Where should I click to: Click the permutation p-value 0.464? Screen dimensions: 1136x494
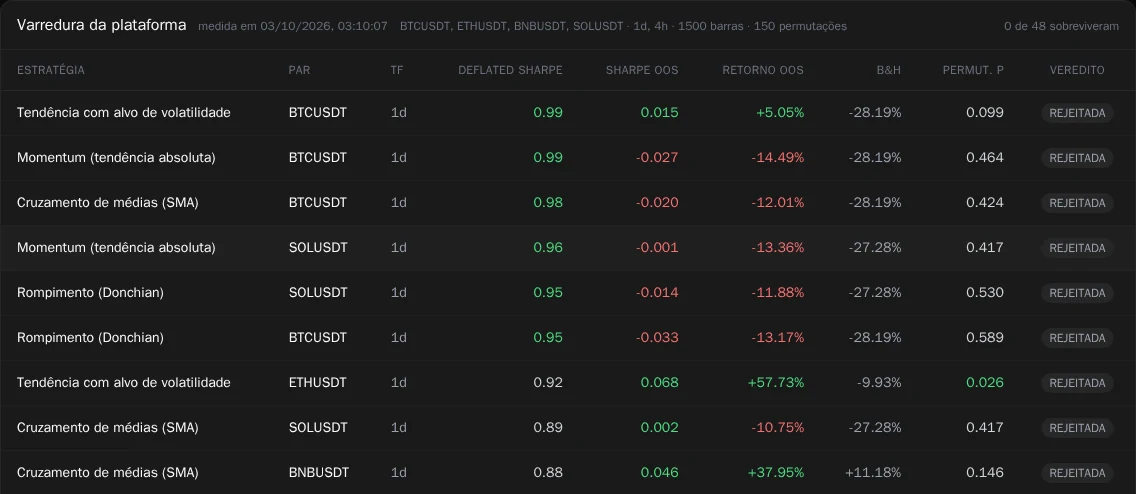click(985, 157)
